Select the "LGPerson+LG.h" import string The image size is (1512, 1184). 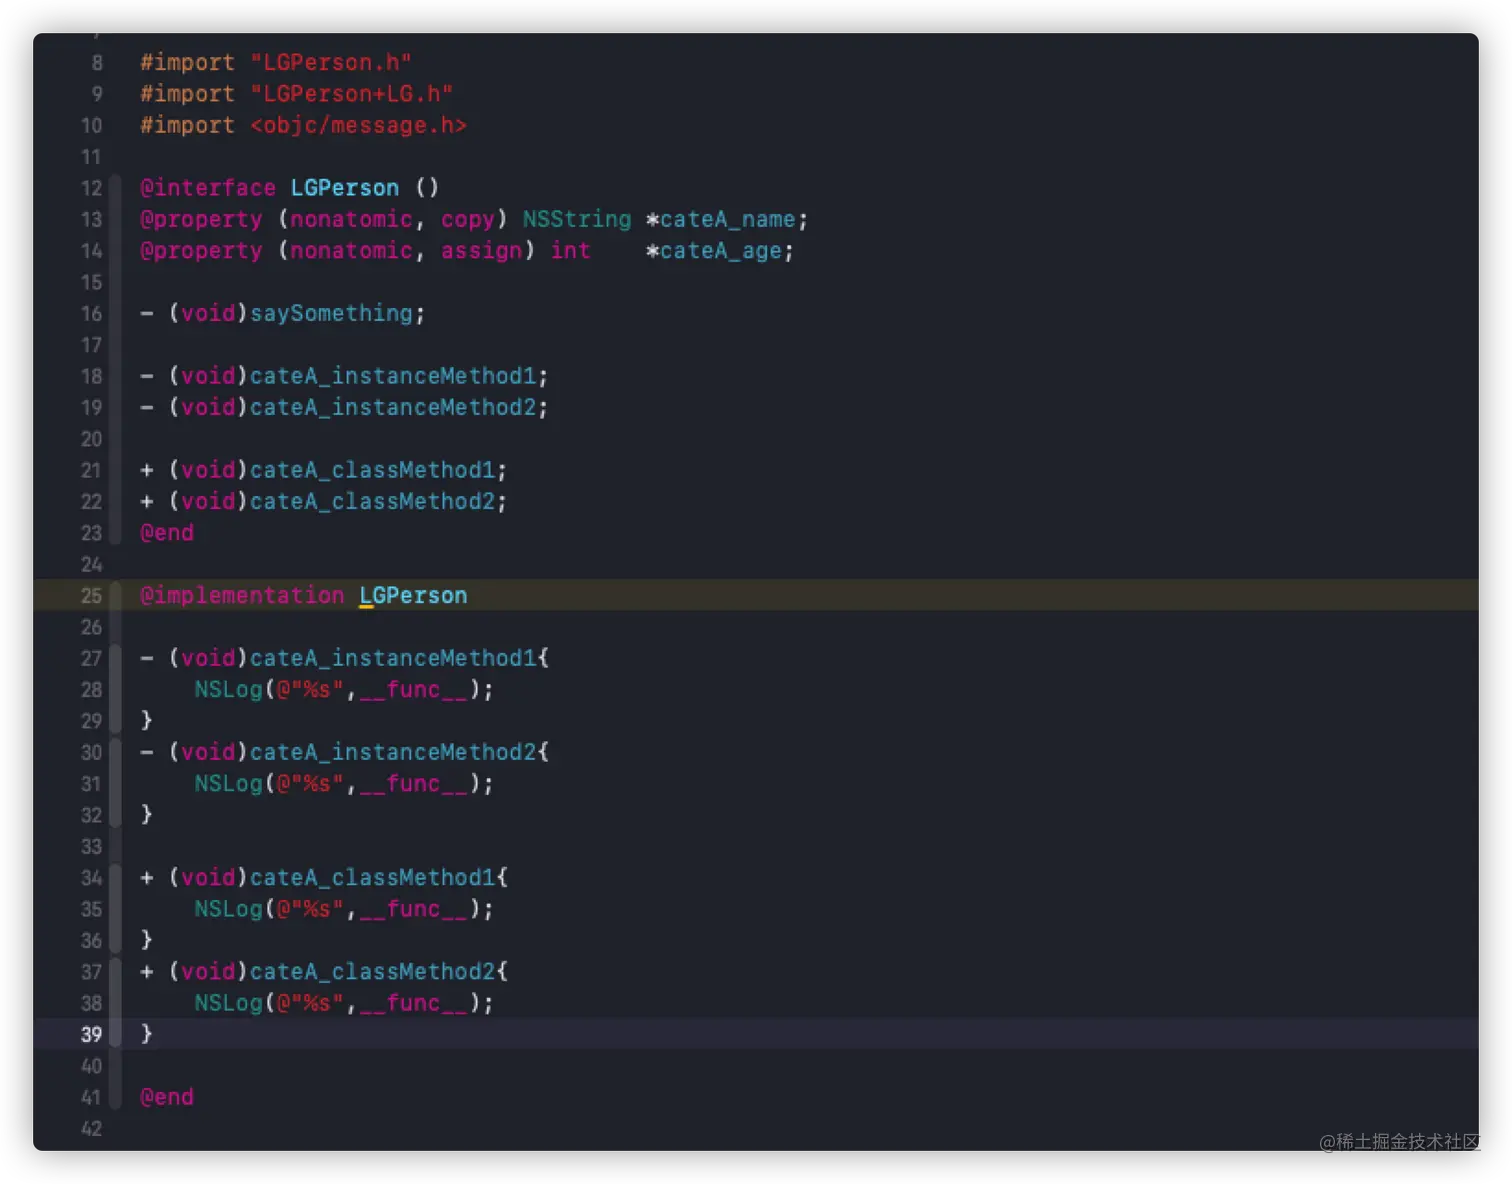(351, 94)
